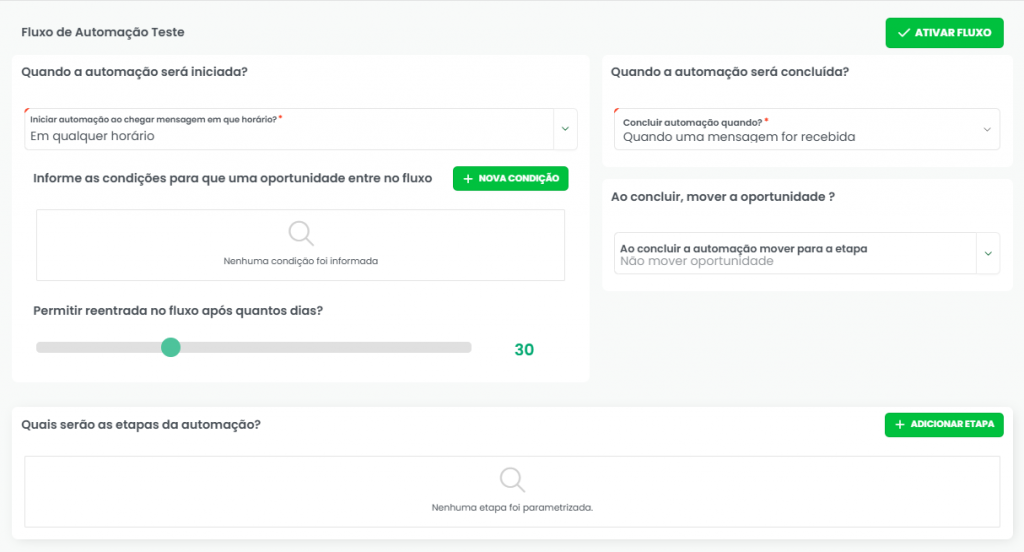Click the Não mover oportunidade placeholder

click(x=696, y=261)
